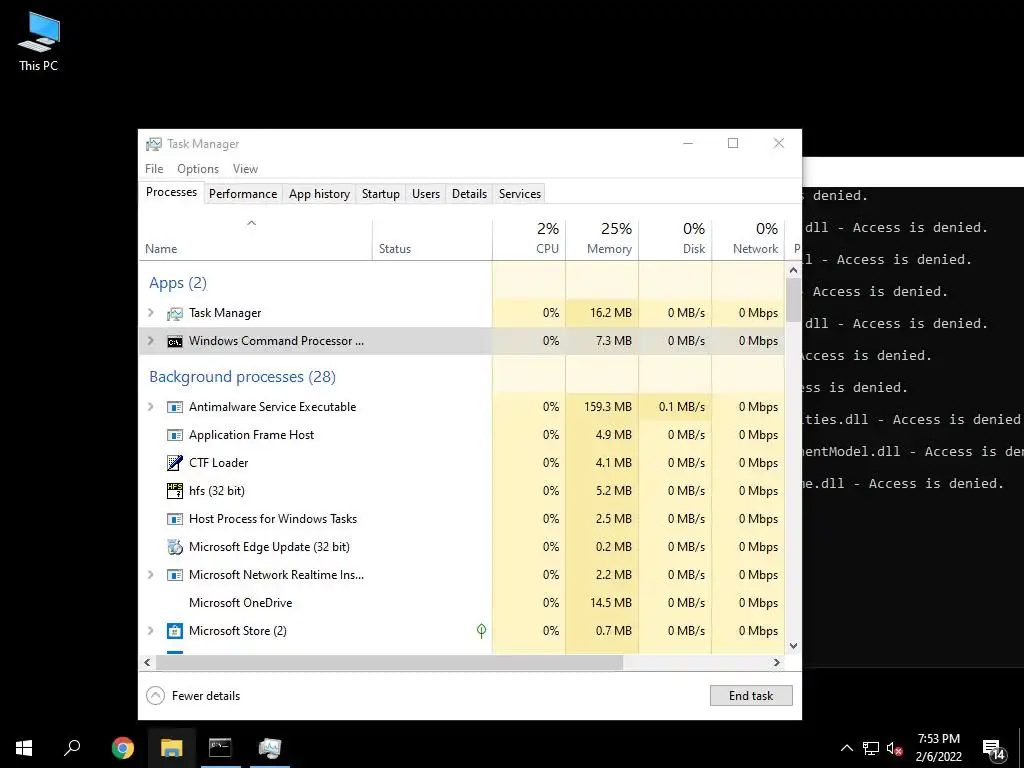1024x768 pixels.
Task: Sort by the Name column header
Action: 255,240
